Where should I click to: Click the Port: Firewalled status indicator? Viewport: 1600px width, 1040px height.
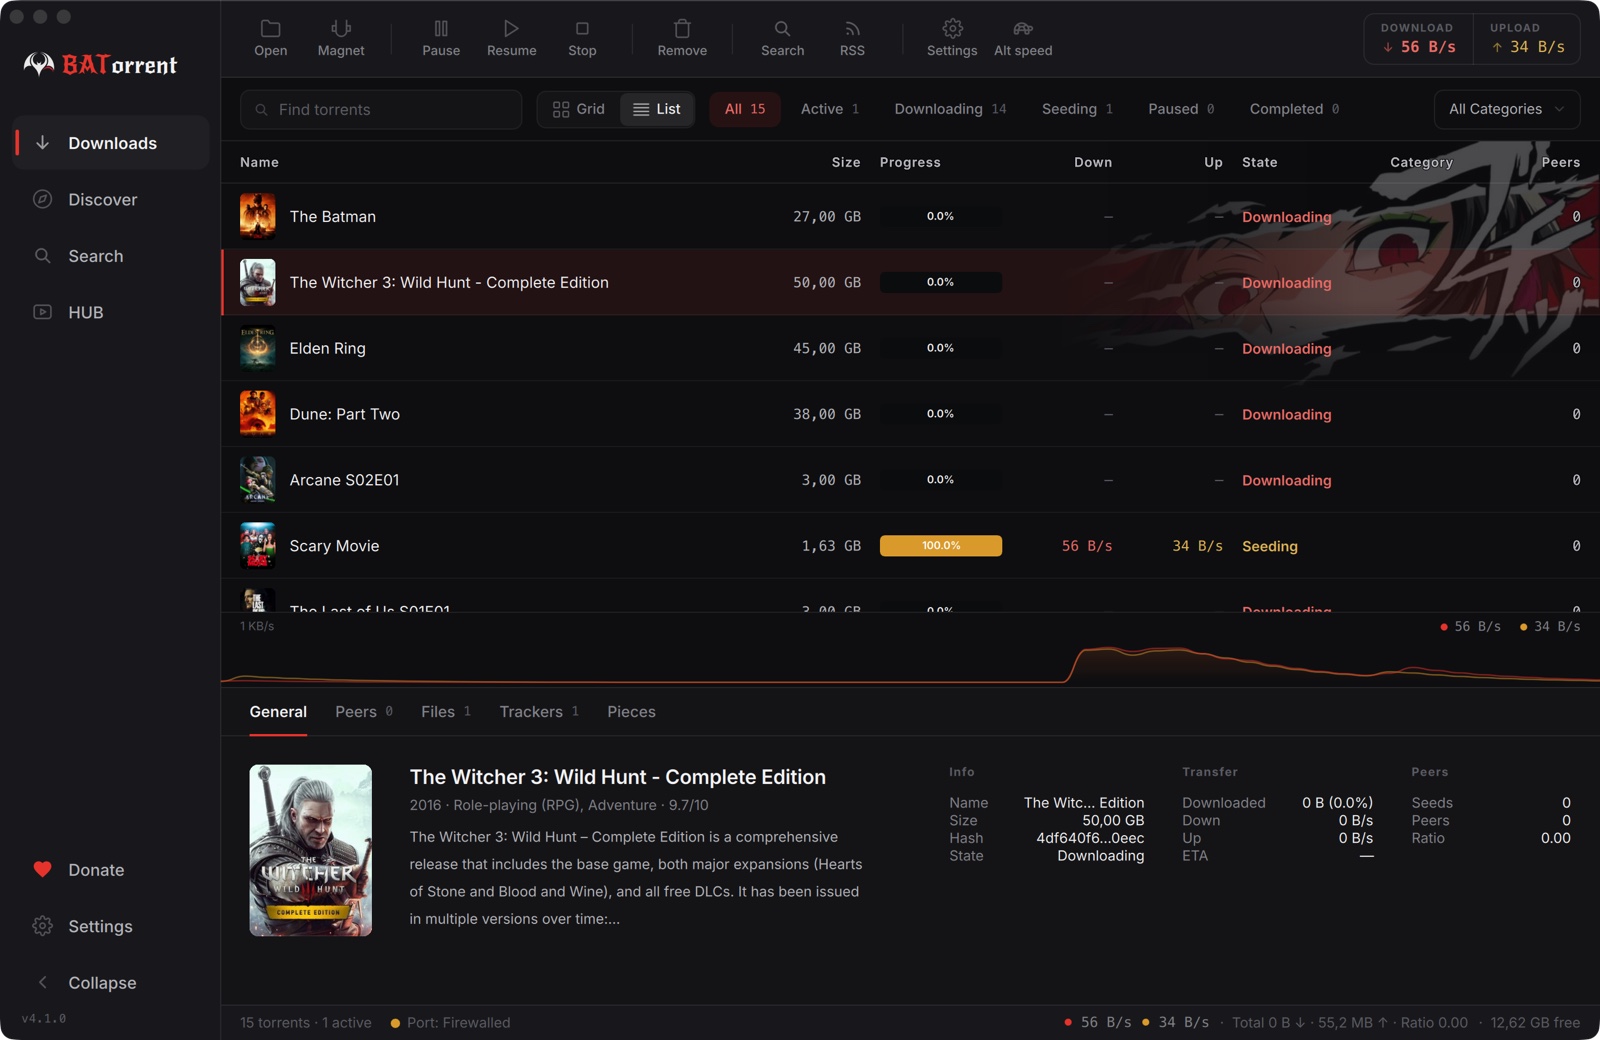[x=450, y=1022]
